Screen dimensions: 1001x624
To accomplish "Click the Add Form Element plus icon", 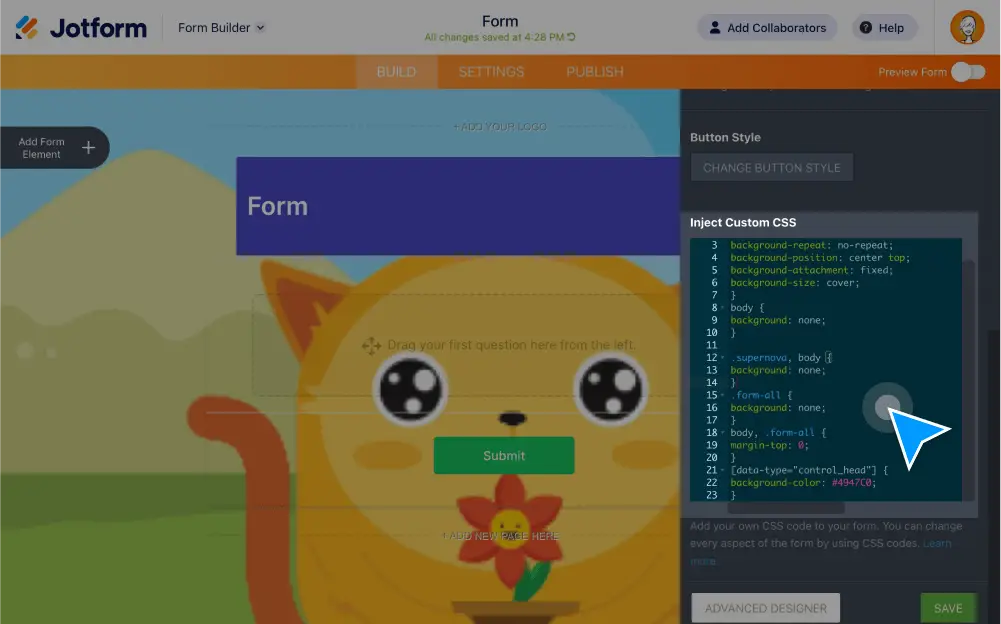I will pos(87,147).
